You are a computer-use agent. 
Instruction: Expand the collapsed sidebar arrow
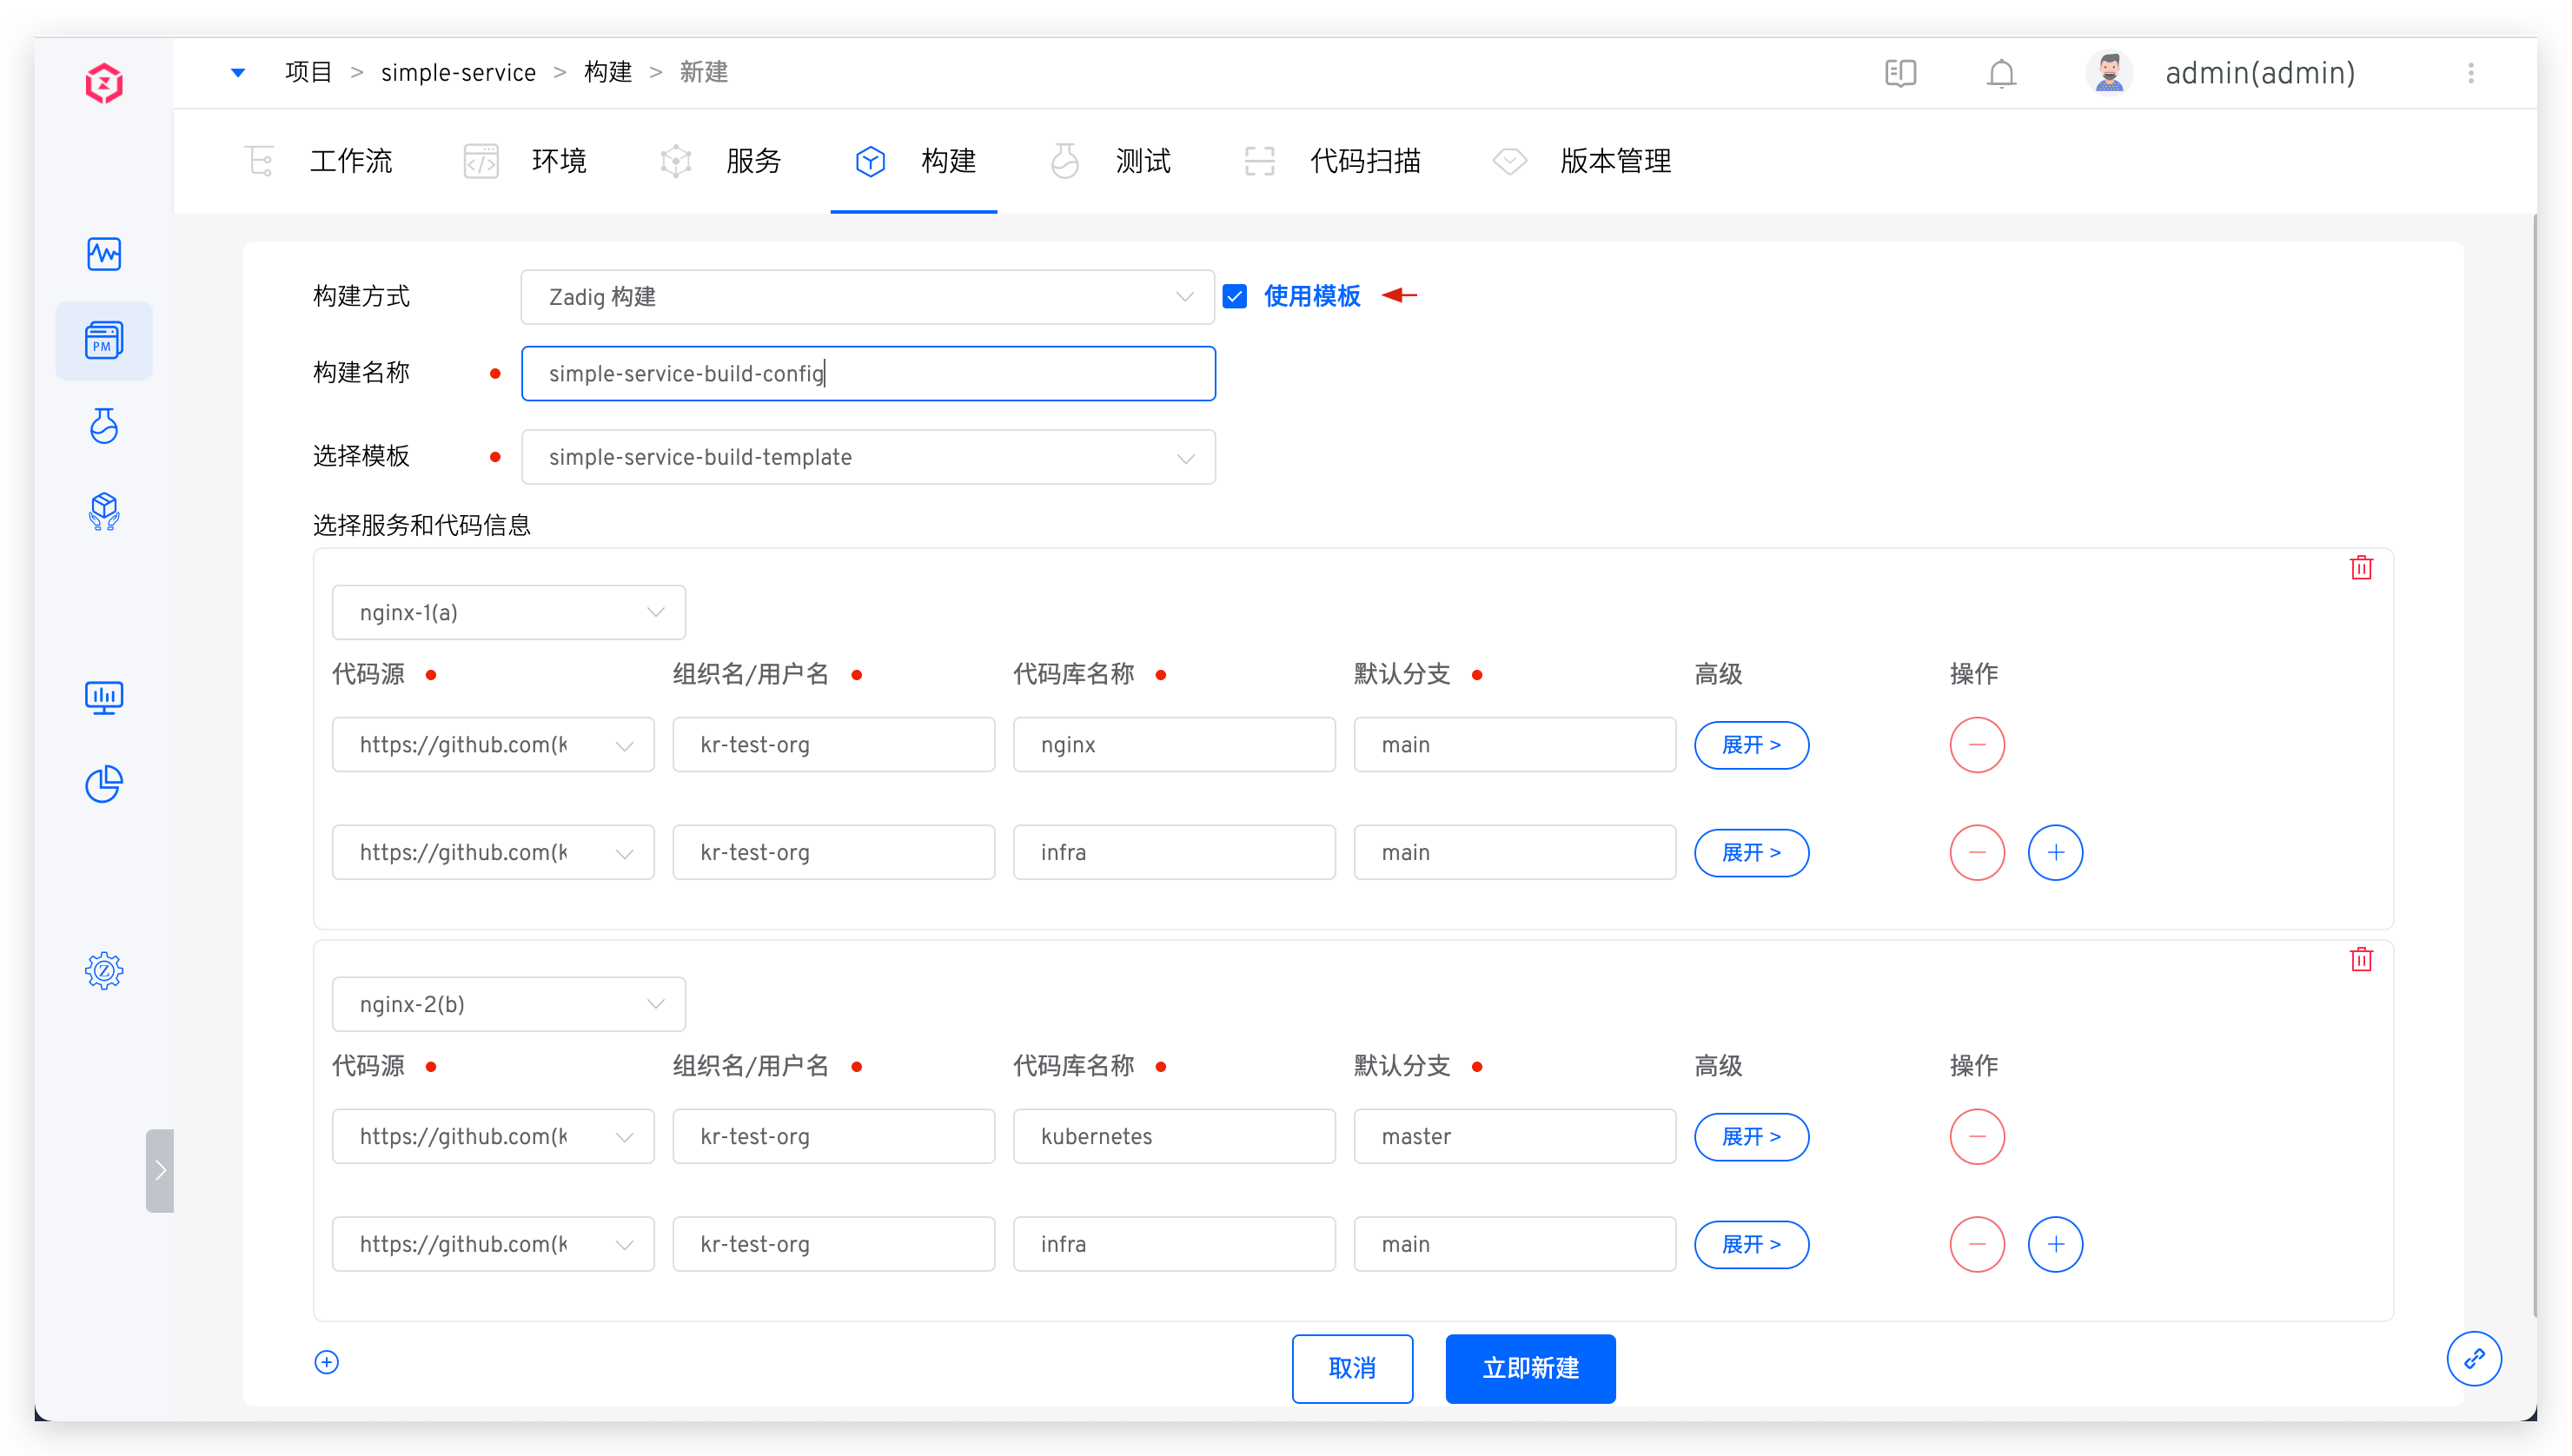coord(160,1171)
